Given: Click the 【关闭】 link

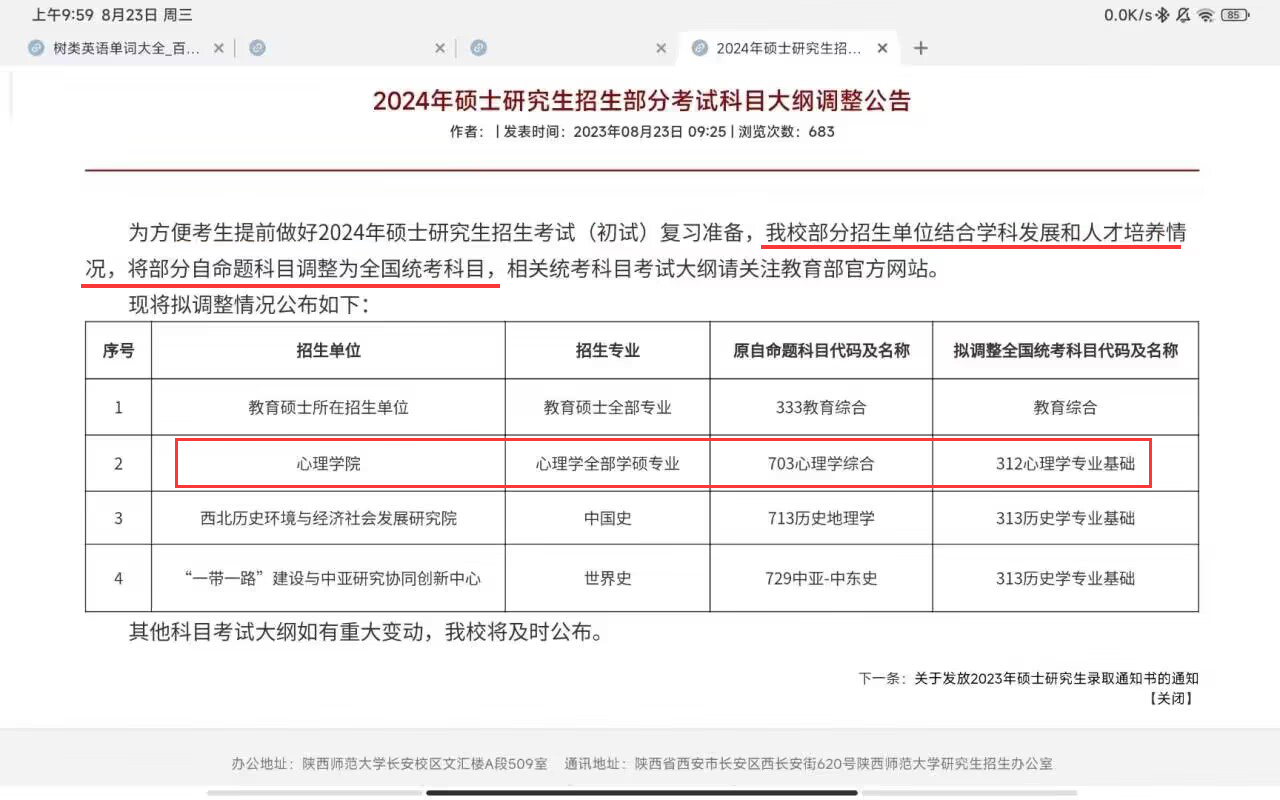Looking at the screenshot, I should pyautogui.click(x=1171, y=698).
